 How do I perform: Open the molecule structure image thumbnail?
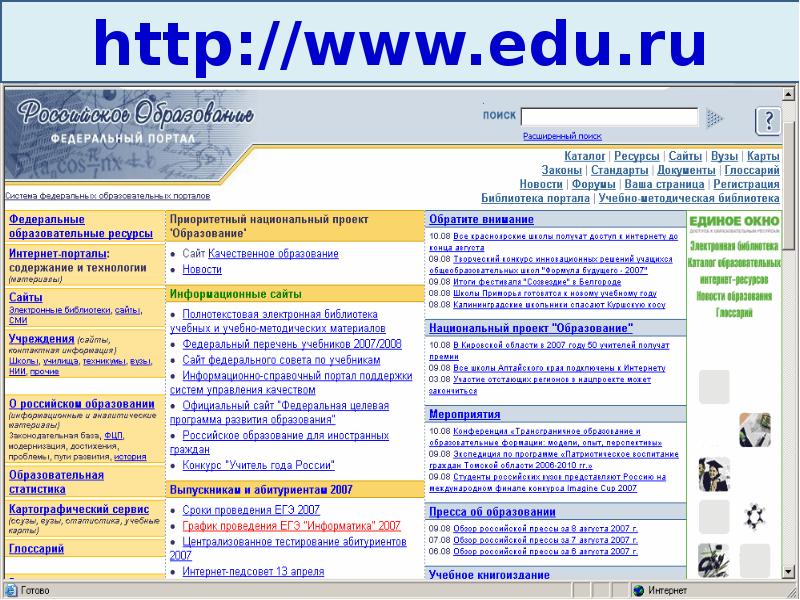point(754,516)
